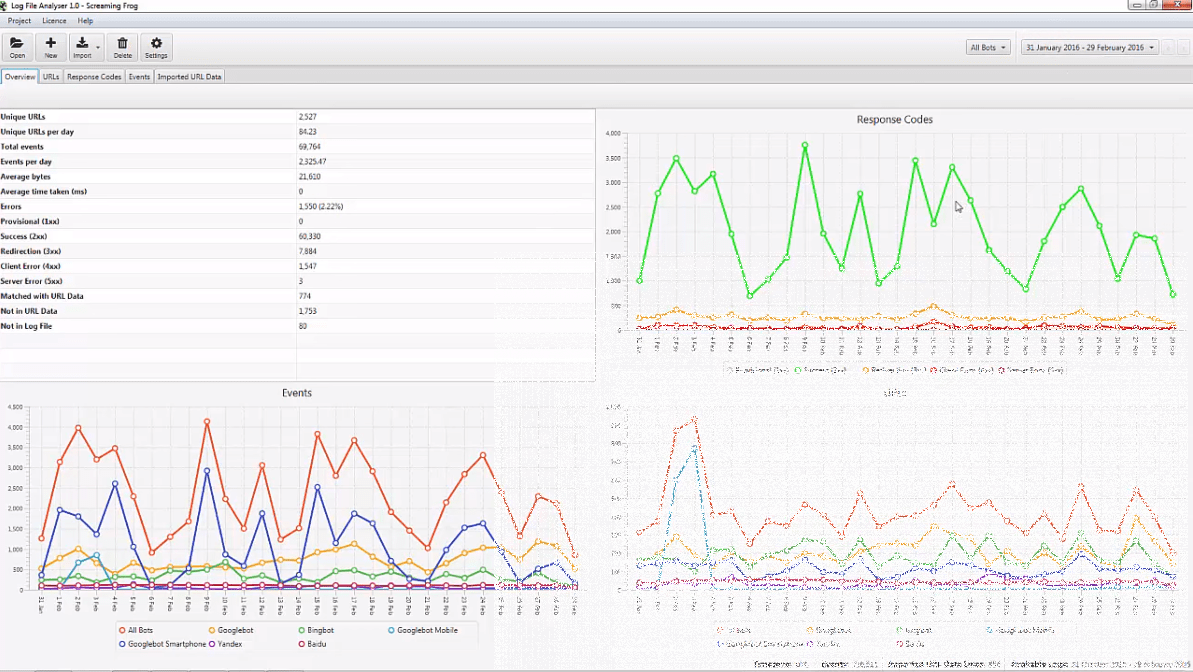Open the date range dropdown
This screenshot has height=672, width=1193.
(1089, 48)
